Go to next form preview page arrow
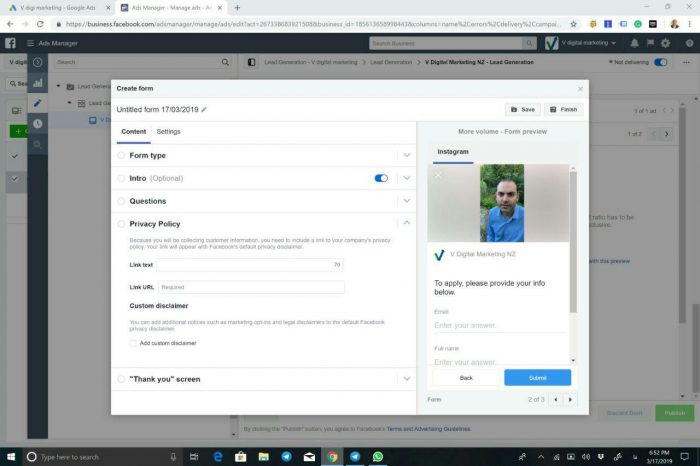This screenshot has height=466, width=700. pyautogui.click(x=571, y=399)
